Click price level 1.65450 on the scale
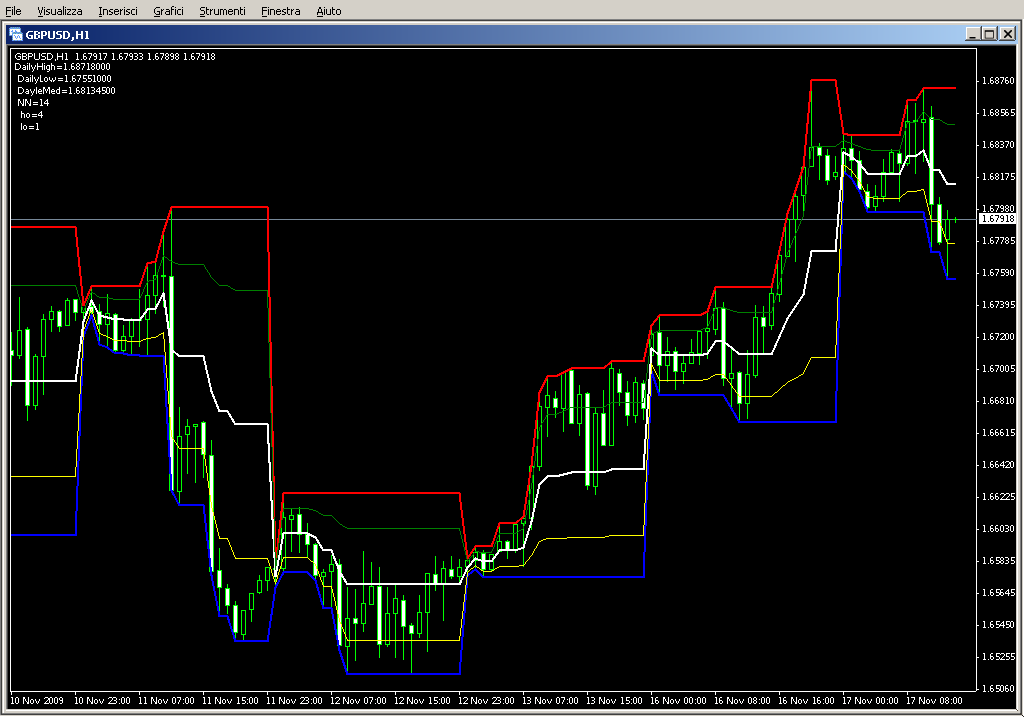Viewport: 1024px width, 717px height. 999,624
